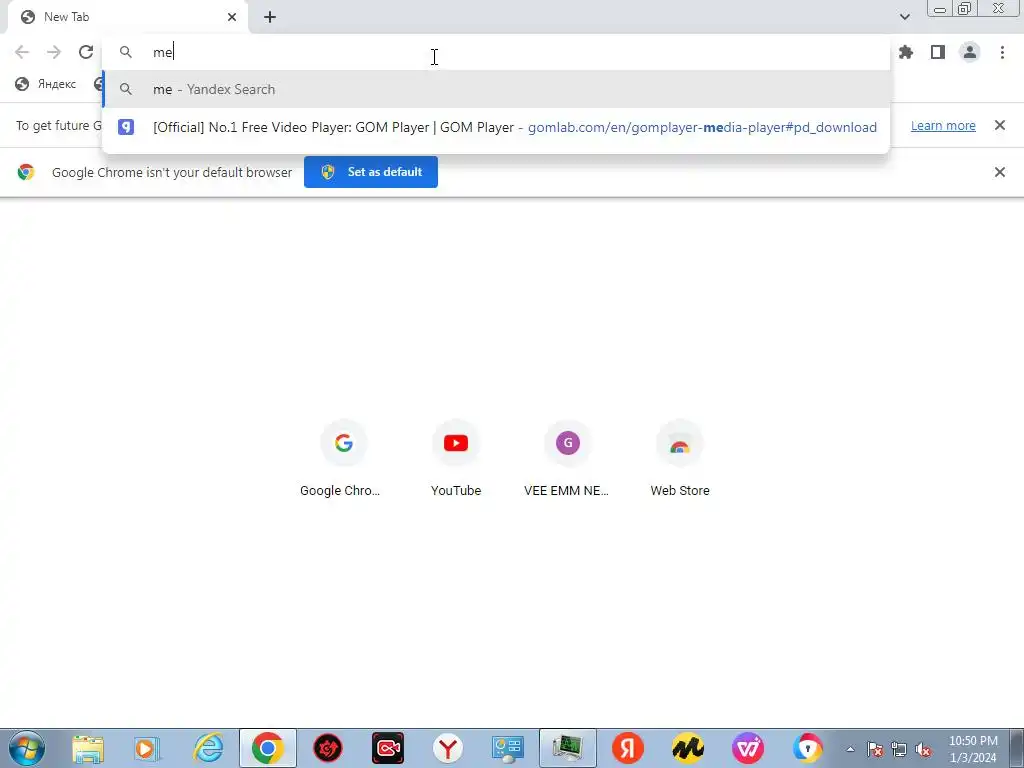Viewport: 1024px width, 768px height.
Task: Dismiss the update notice infobar
Action: point(999,125)
